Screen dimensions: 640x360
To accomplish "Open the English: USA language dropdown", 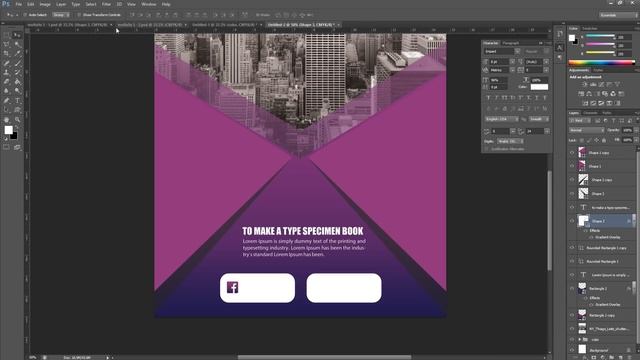I will [502, 119].
